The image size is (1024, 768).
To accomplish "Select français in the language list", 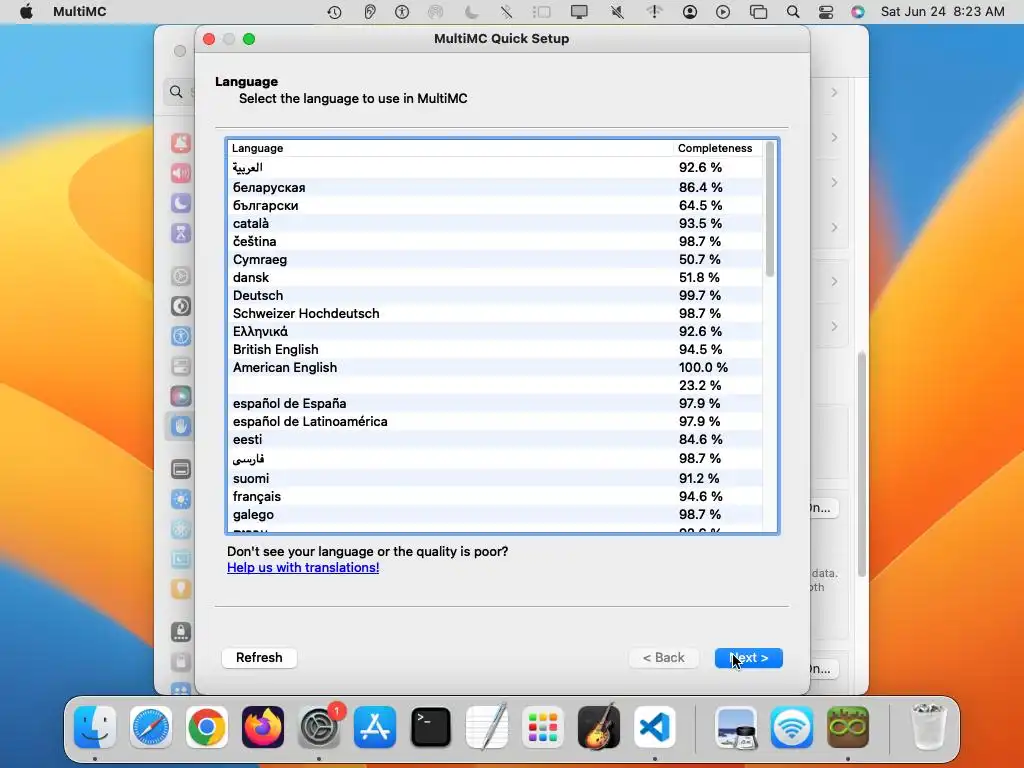I will click(x=495, y=496).
